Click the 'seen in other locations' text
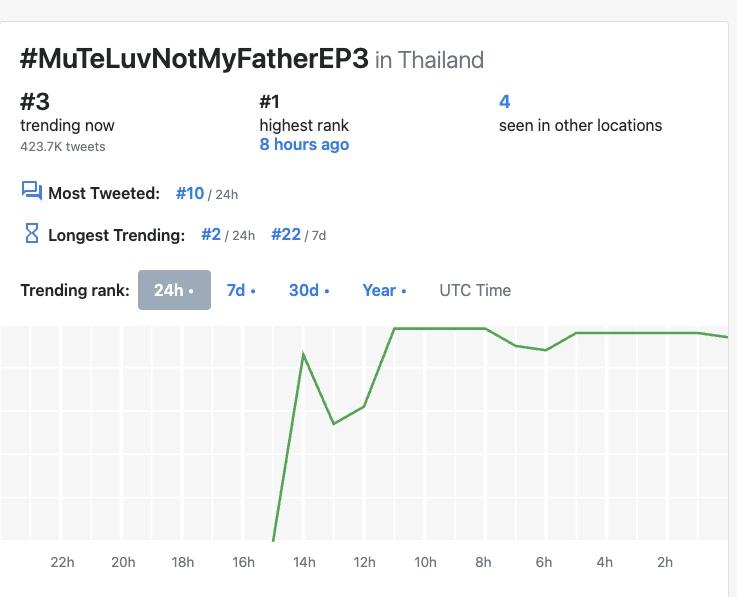The height and width of the screenshot is (597, 737). click(580, 125)
